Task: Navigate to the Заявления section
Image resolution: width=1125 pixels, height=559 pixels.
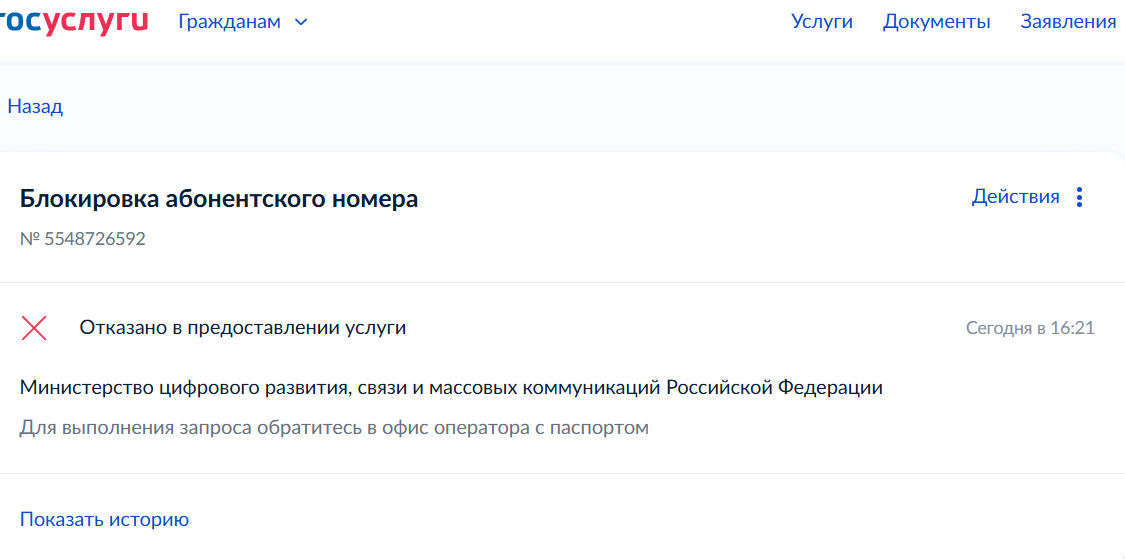Action: click(x=1068, y=21)
